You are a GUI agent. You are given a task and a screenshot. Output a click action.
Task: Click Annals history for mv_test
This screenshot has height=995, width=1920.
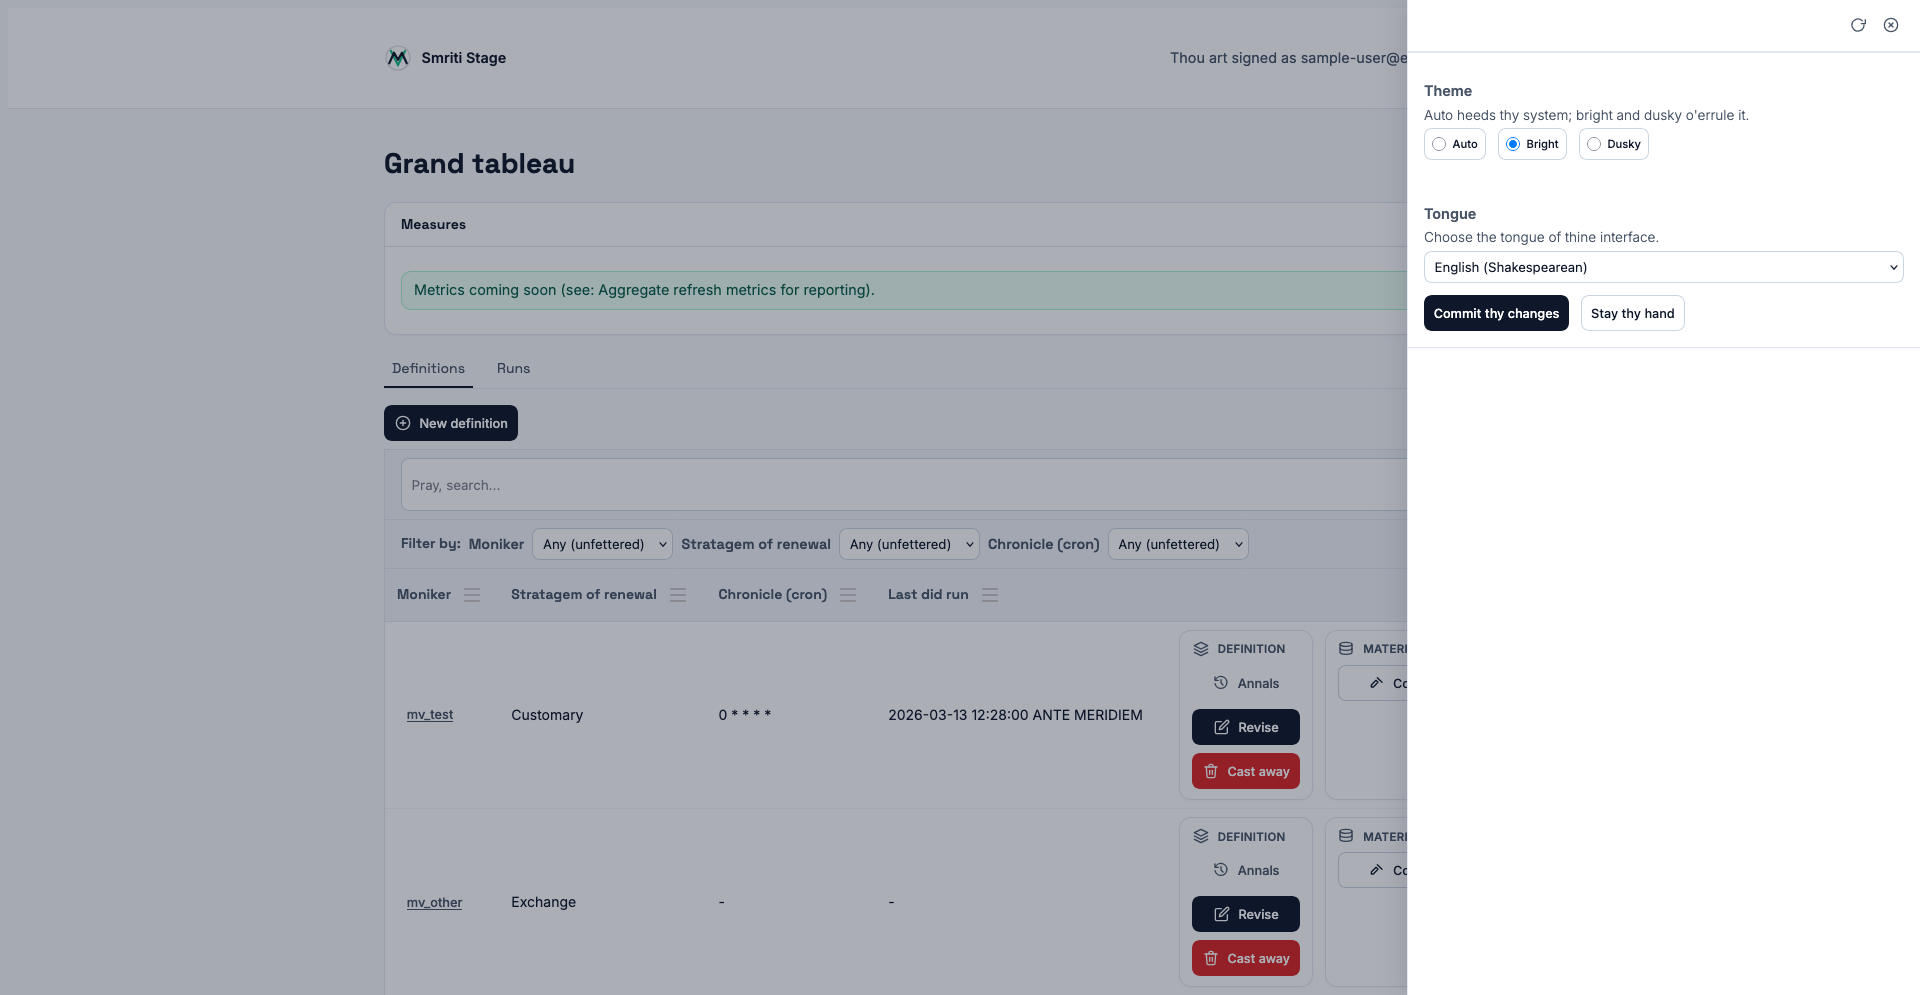coord(1246,683)
